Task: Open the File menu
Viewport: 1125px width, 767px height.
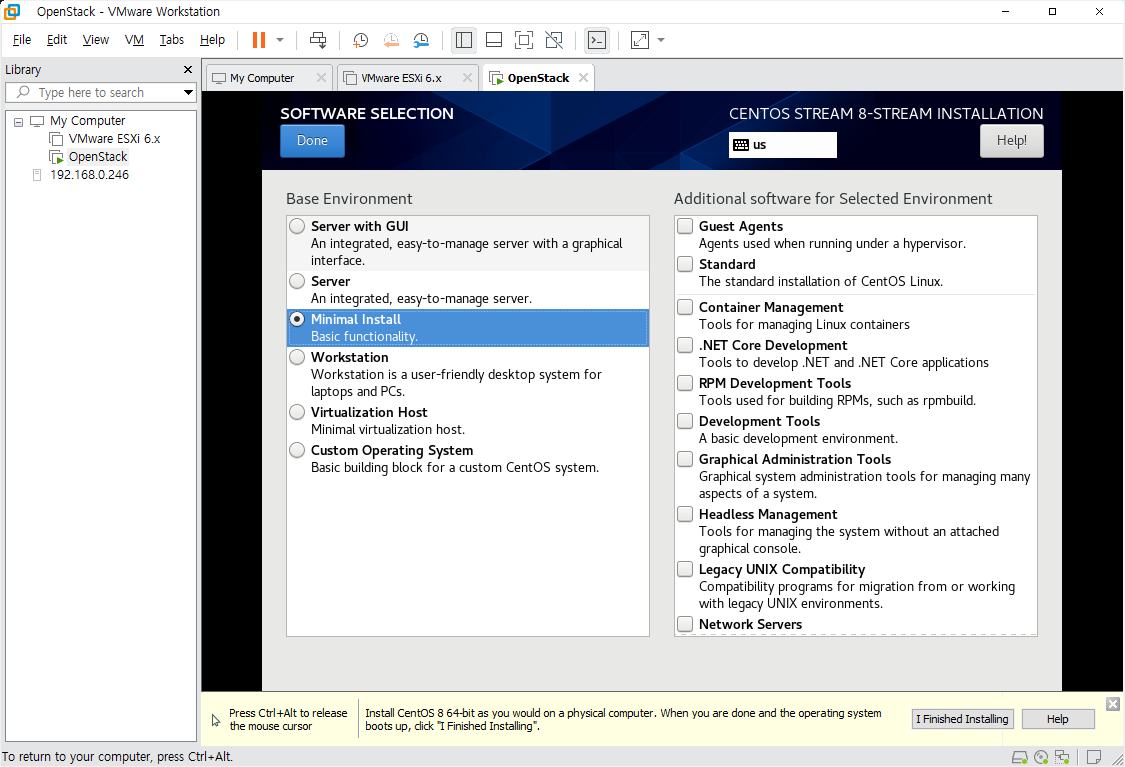Action: [x=22, y=39]
